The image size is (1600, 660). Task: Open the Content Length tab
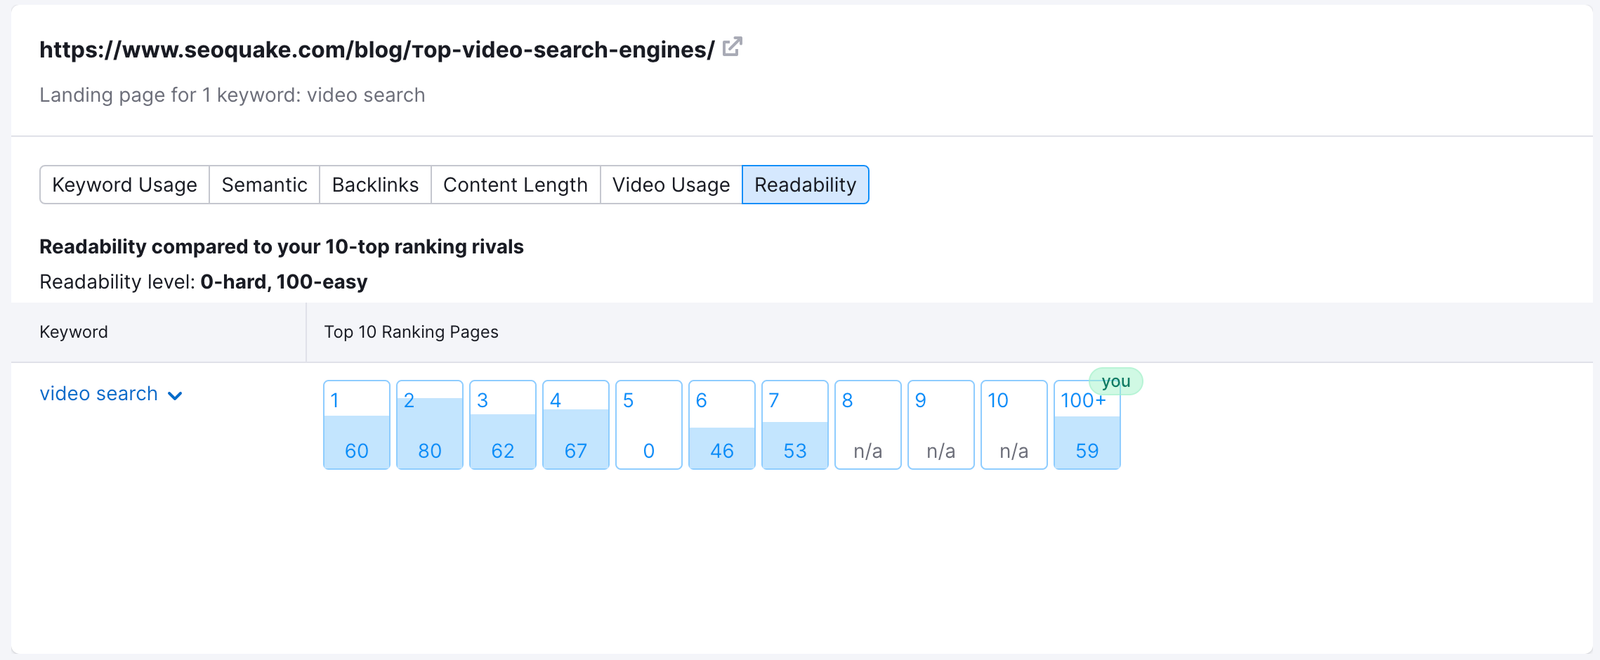coord(515,184)
